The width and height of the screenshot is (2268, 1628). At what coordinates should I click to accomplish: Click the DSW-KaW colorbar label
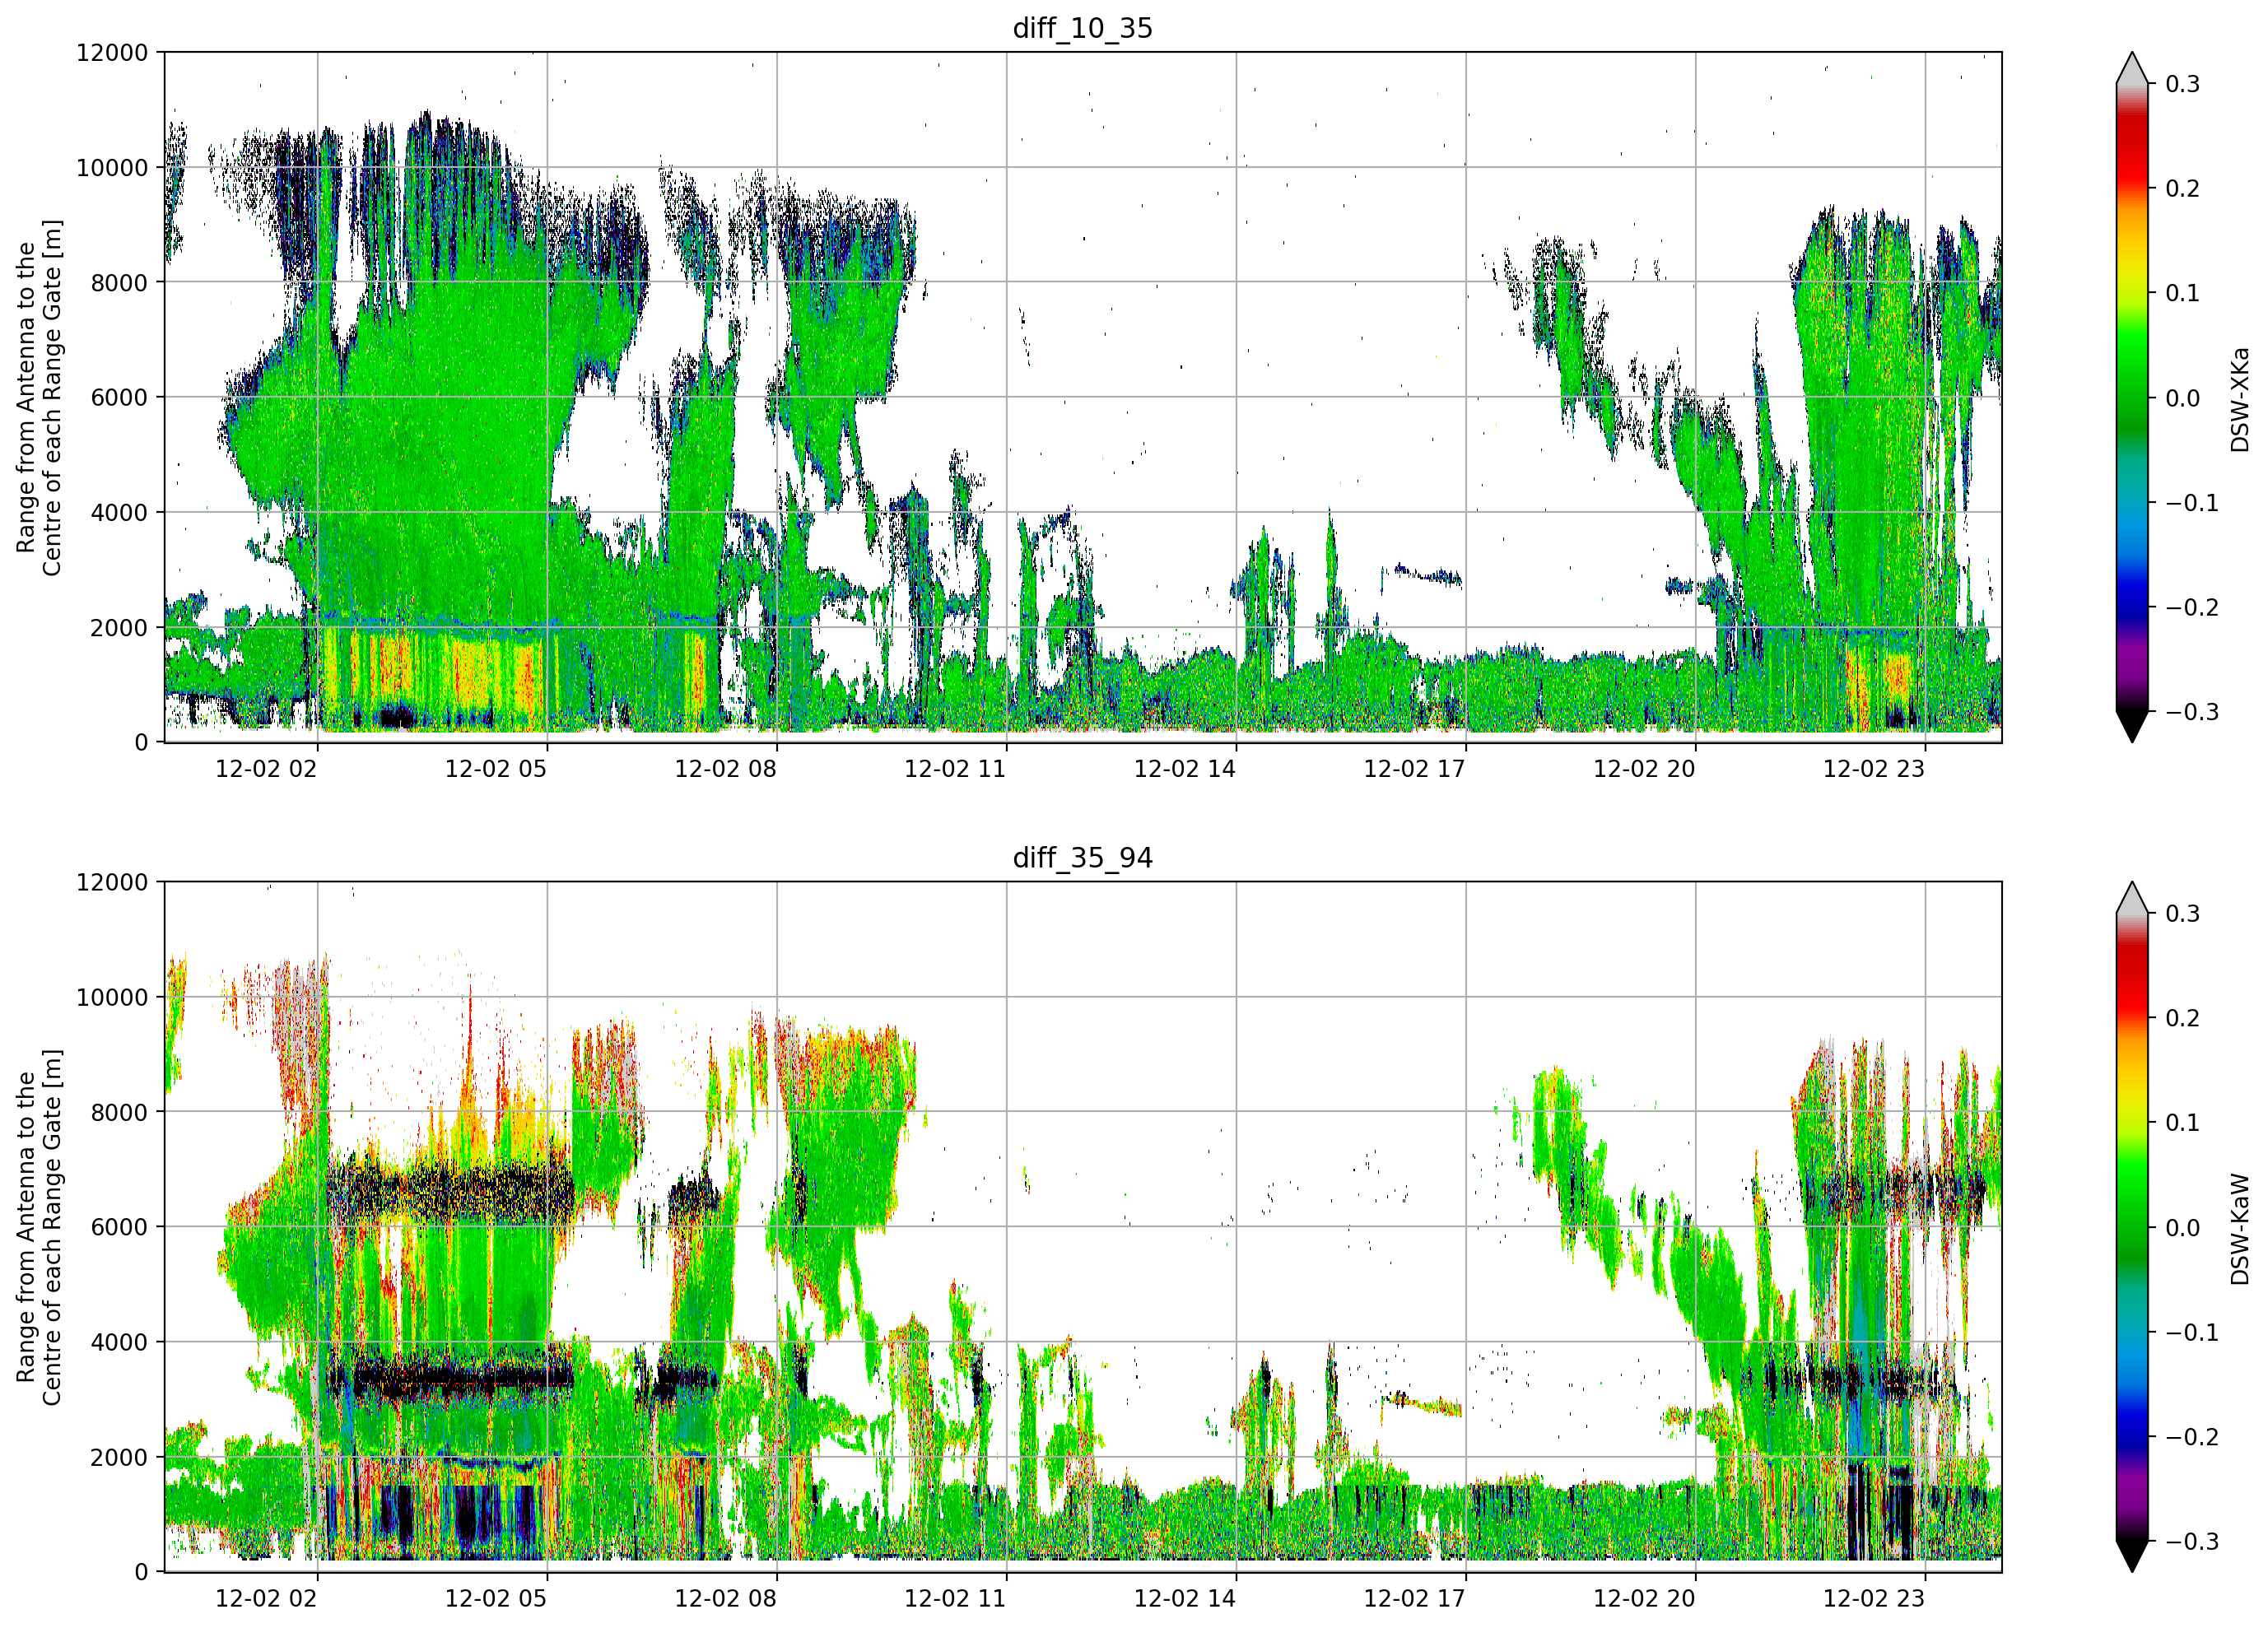pyautogui.click(x=2239, y=1229)
